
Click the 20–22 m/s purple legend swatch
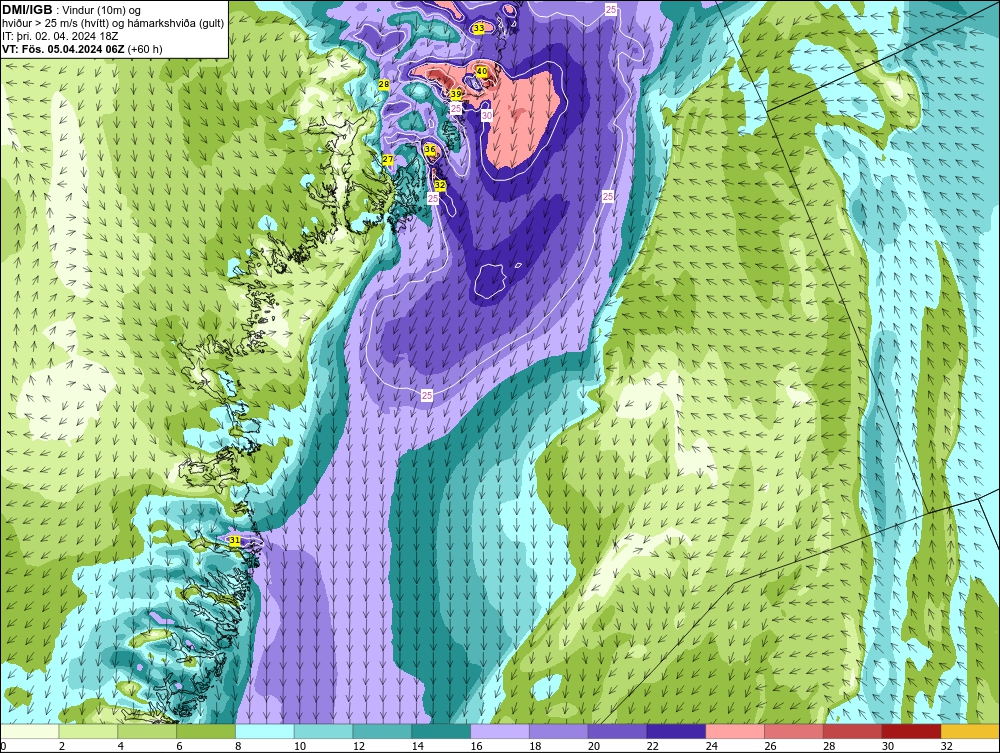coord(617,731)
